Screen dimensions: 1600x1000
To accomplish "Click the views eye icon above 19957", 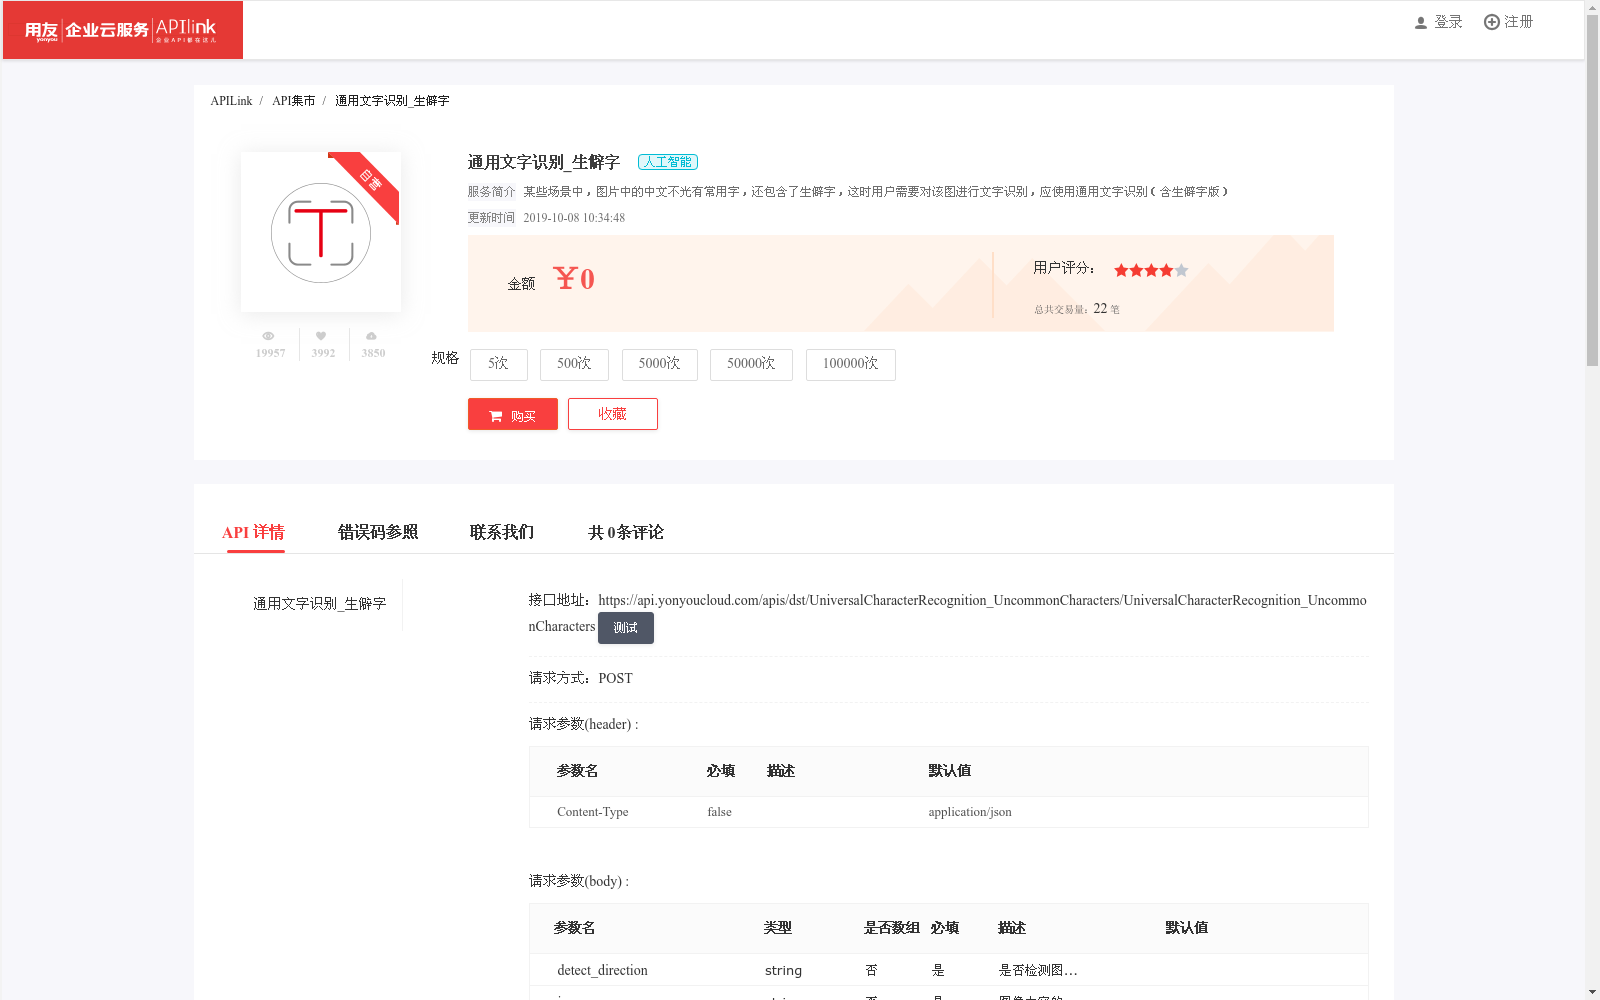I will click(268, 336).
